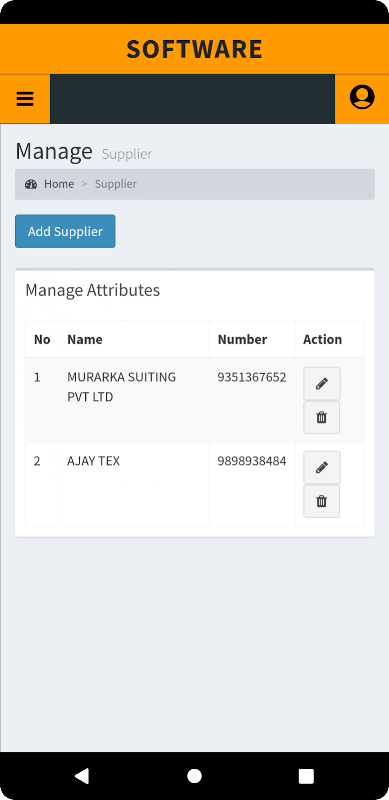Tap the Android back navigation button

(x=82, y=776)
